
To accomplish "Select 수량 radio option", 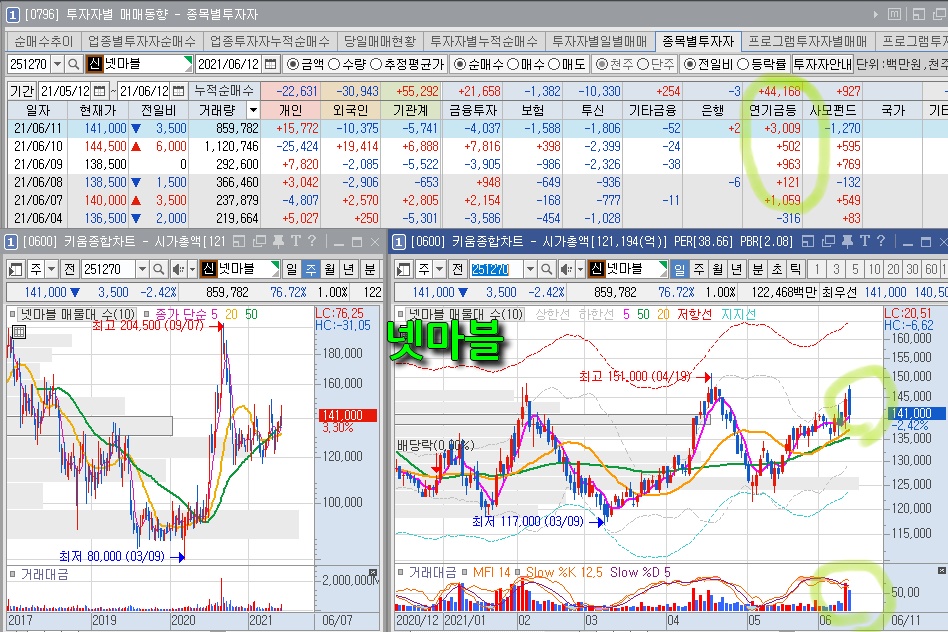I will pyautogui.click(x=334, y=64).
